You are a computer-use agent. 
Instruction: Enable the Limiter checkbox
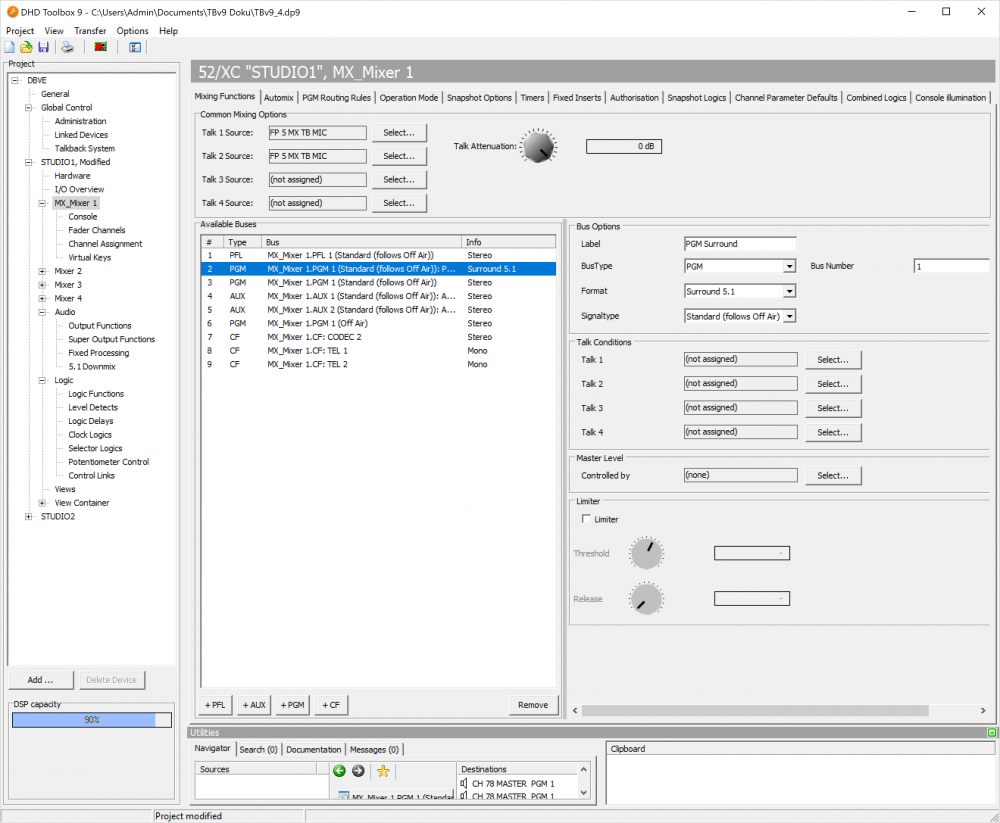point(586,518)
